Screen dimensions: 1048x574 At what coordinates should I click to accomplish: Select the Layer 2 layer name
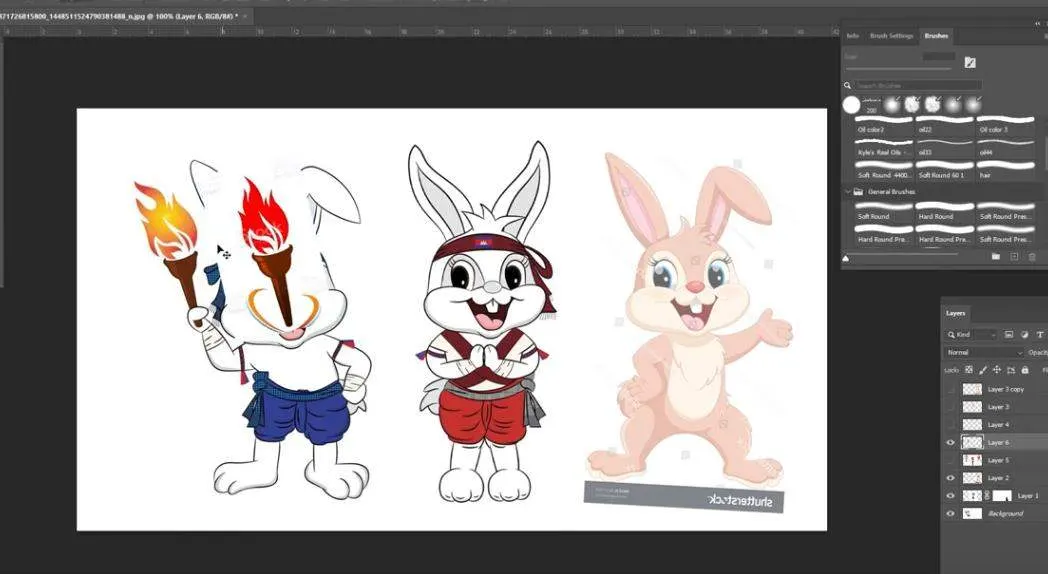[998, 478]
